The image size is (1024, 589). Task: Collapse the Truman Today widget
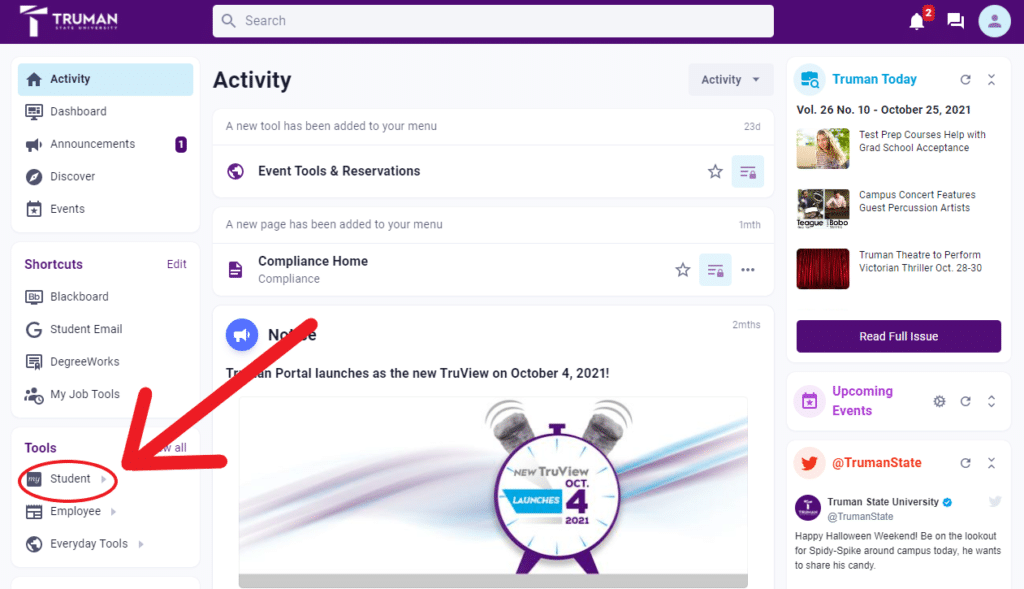[991, 80]
